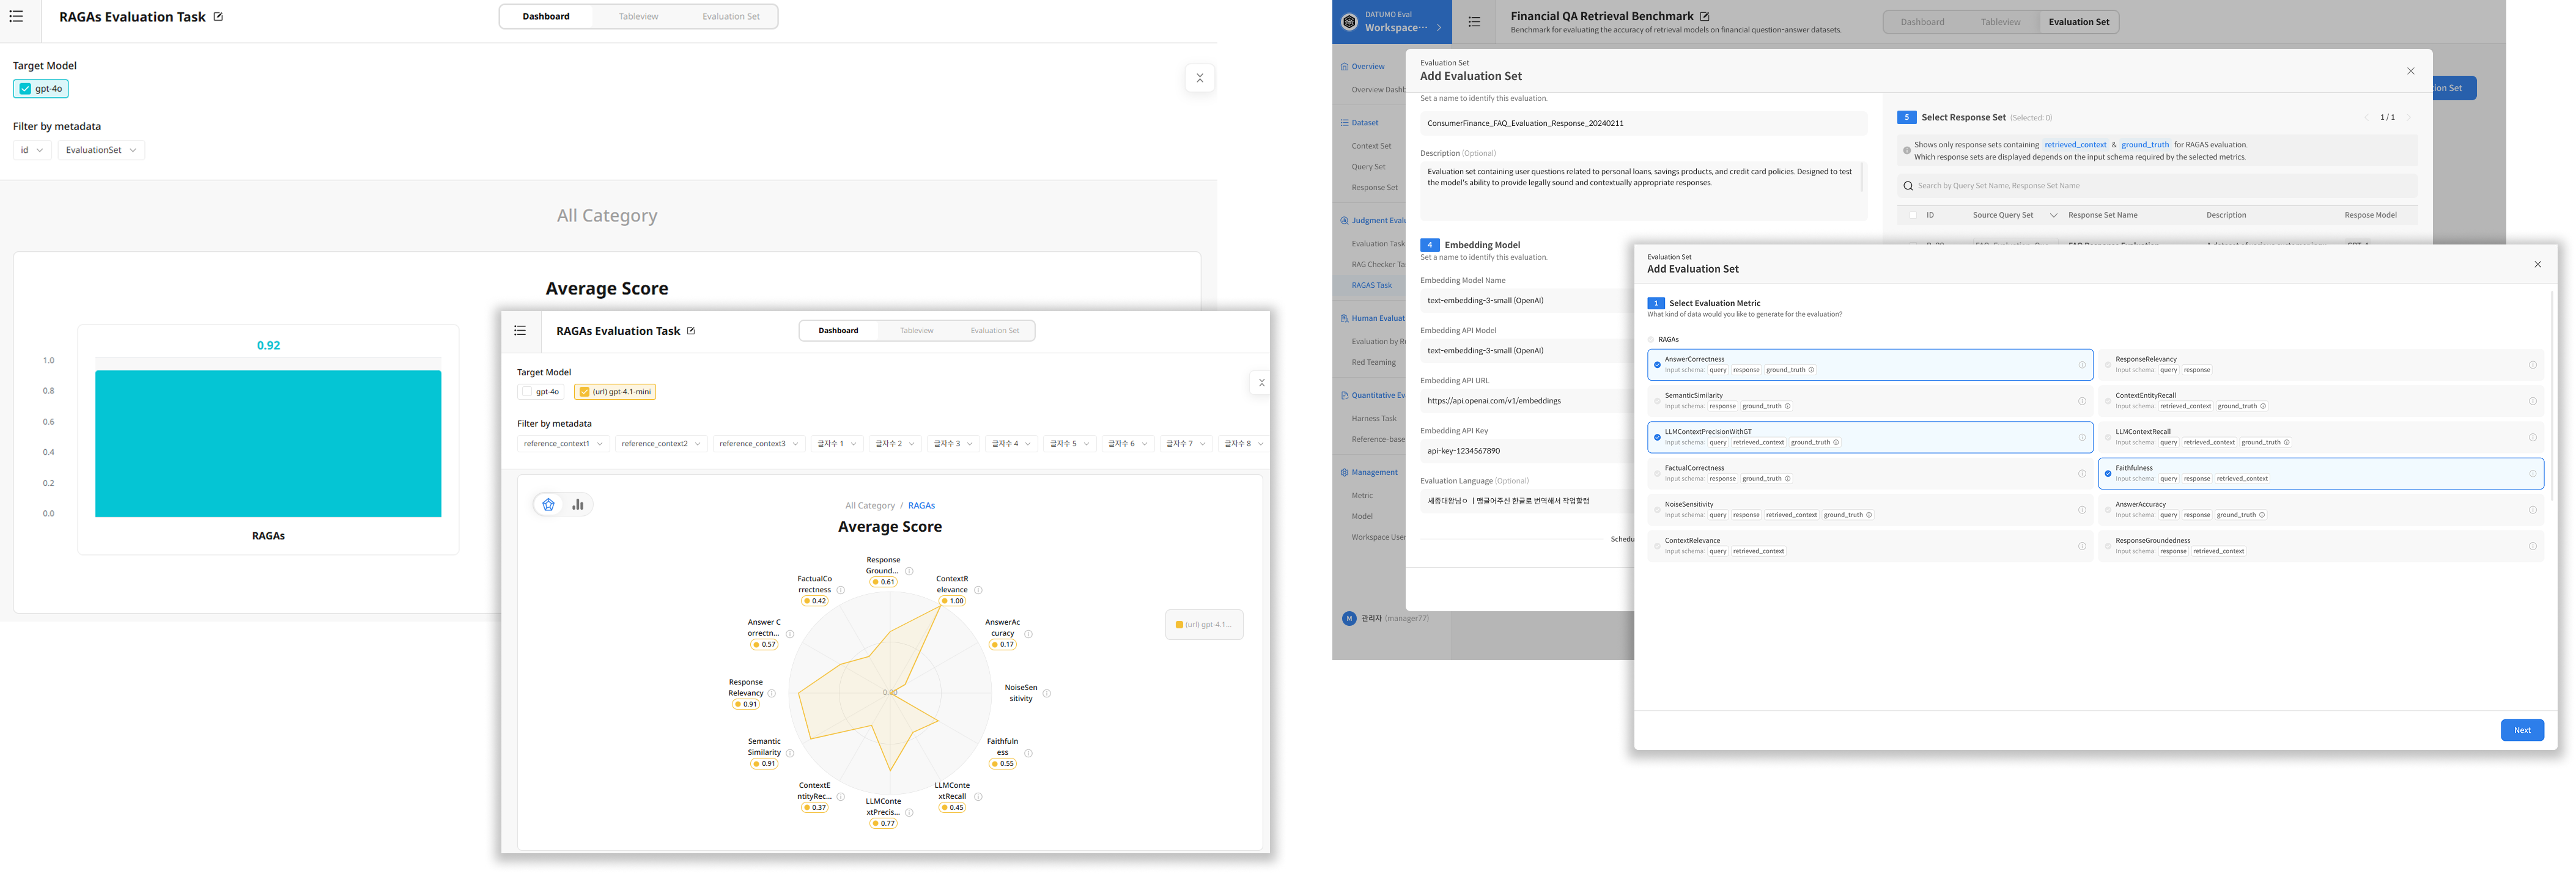The image size is (2576, 874).
Task: Click info icon for Faithfulness metric row
Action: pyautogui.click(x=2533, y=474)
